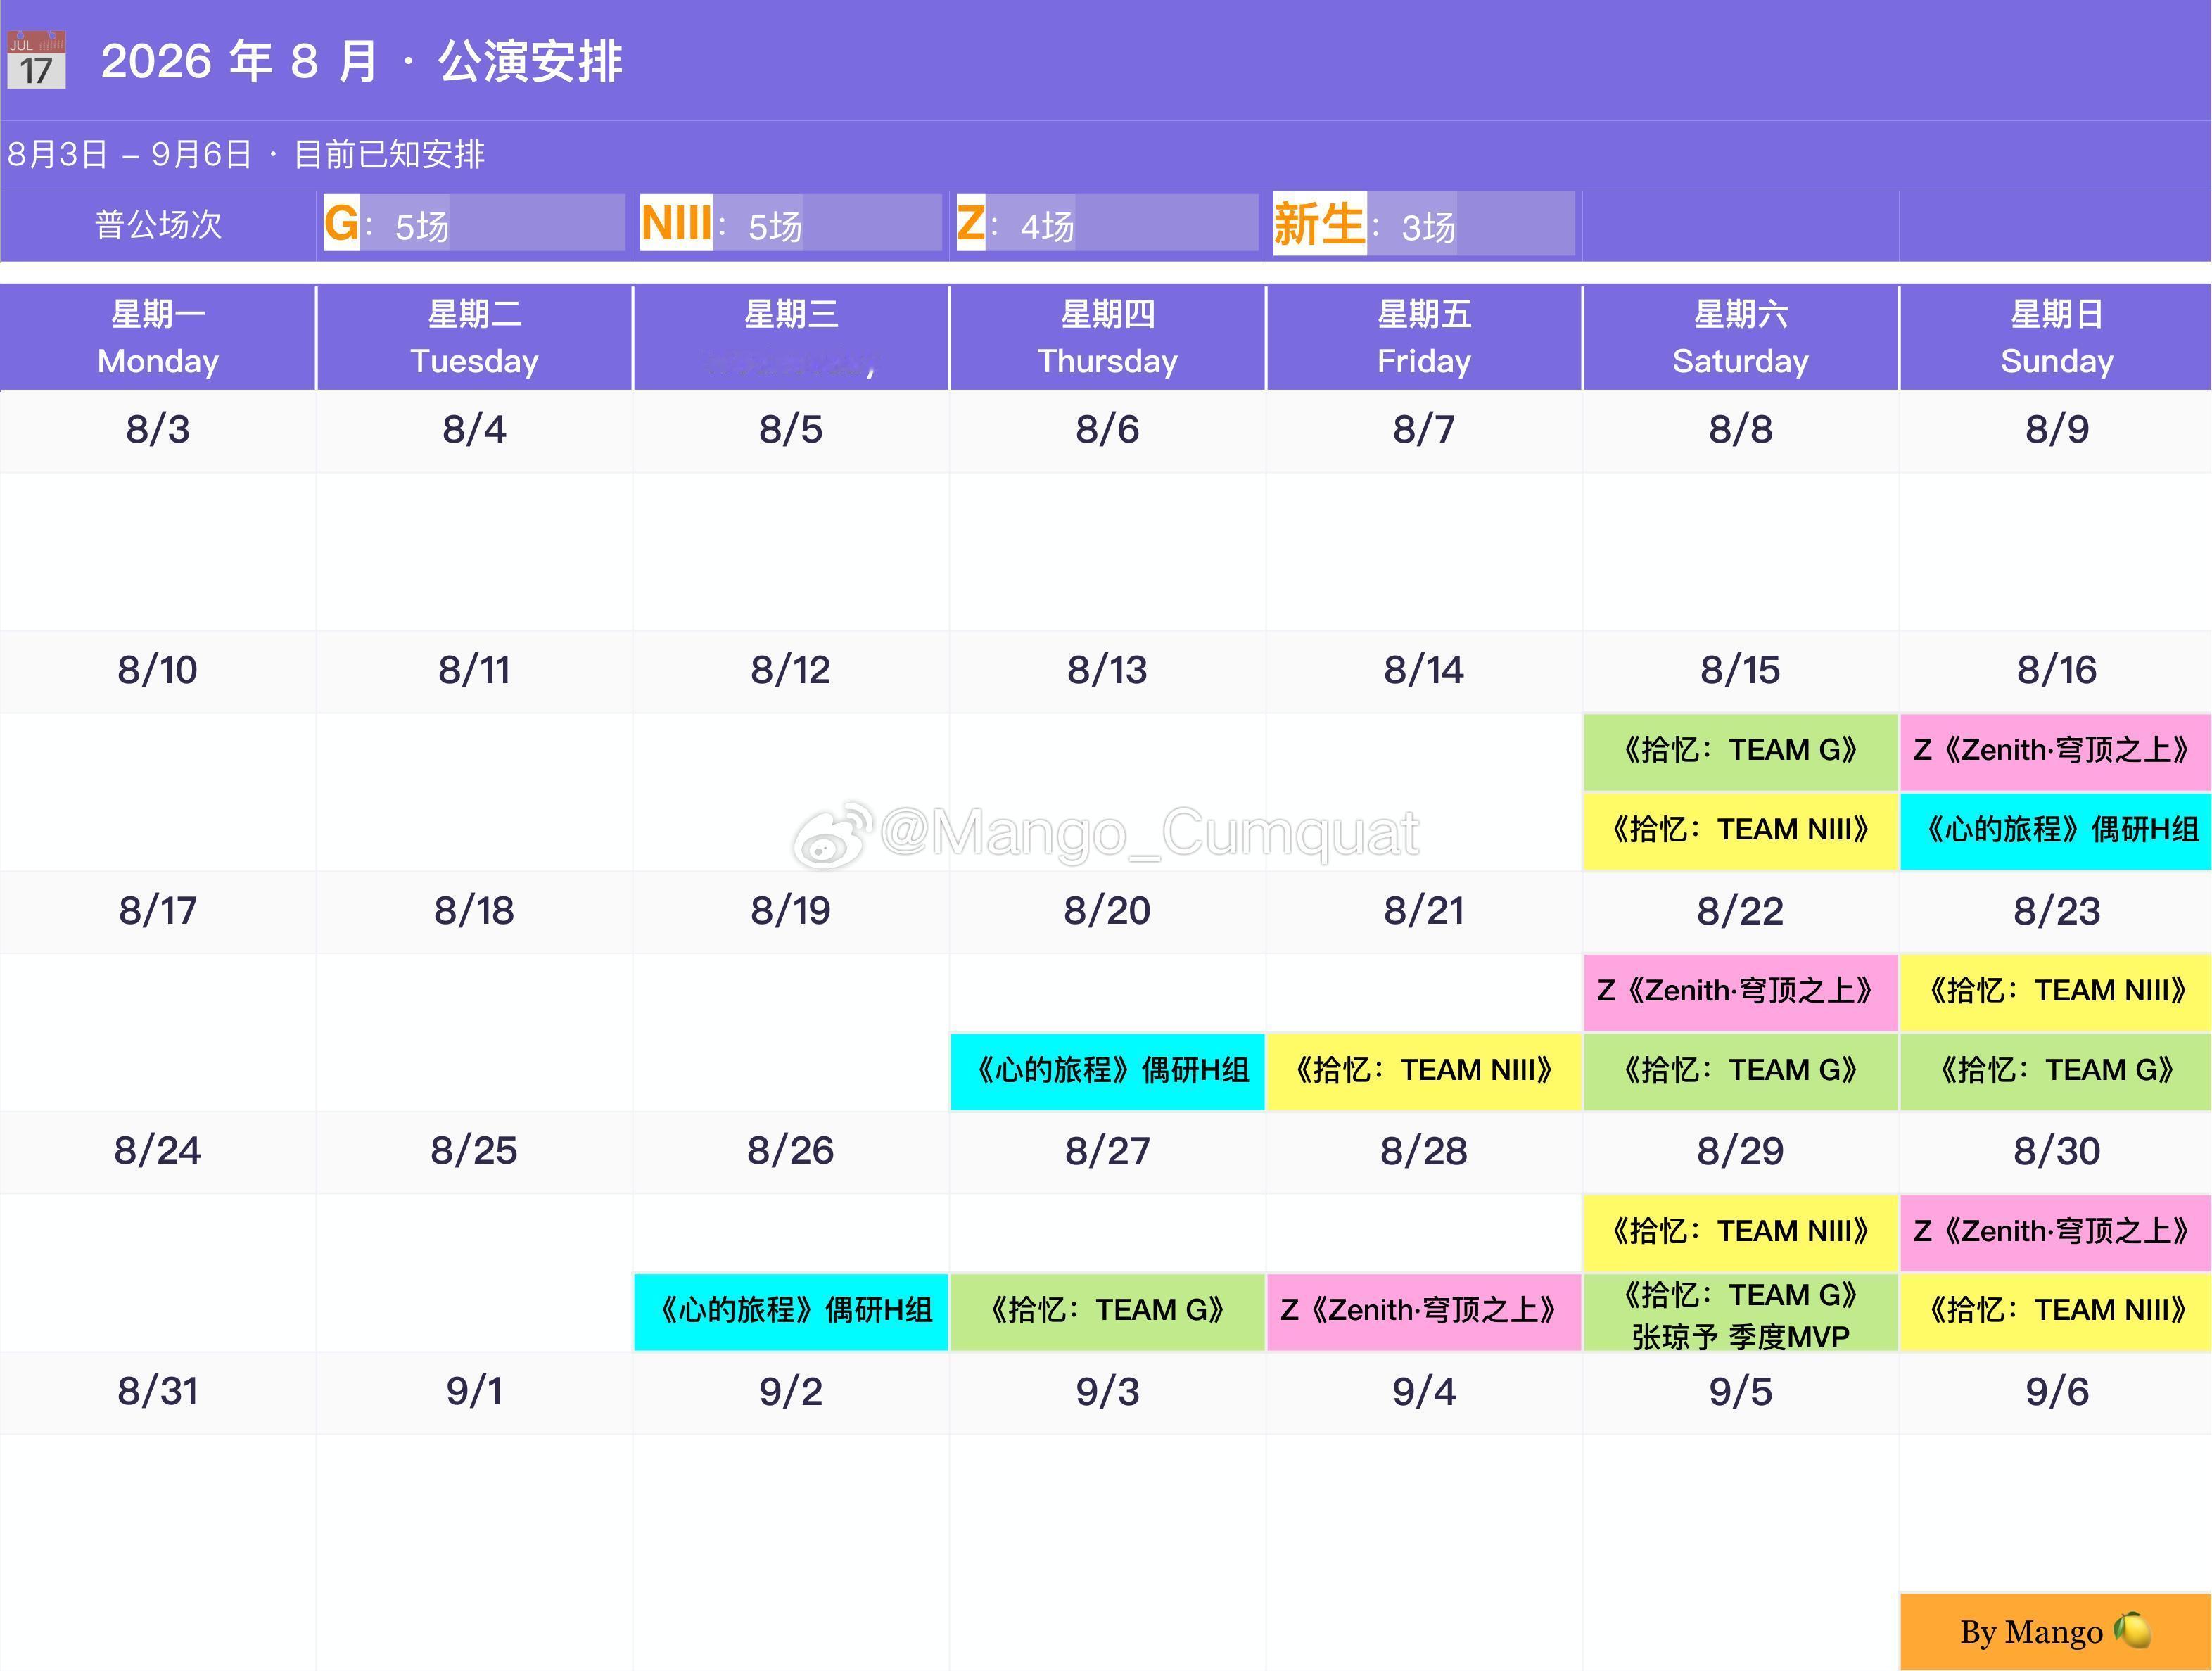2212x1671 pixels.
Task: Click the G: 5场 count bar
Action: pyautogui.click(x=474, y=223)
